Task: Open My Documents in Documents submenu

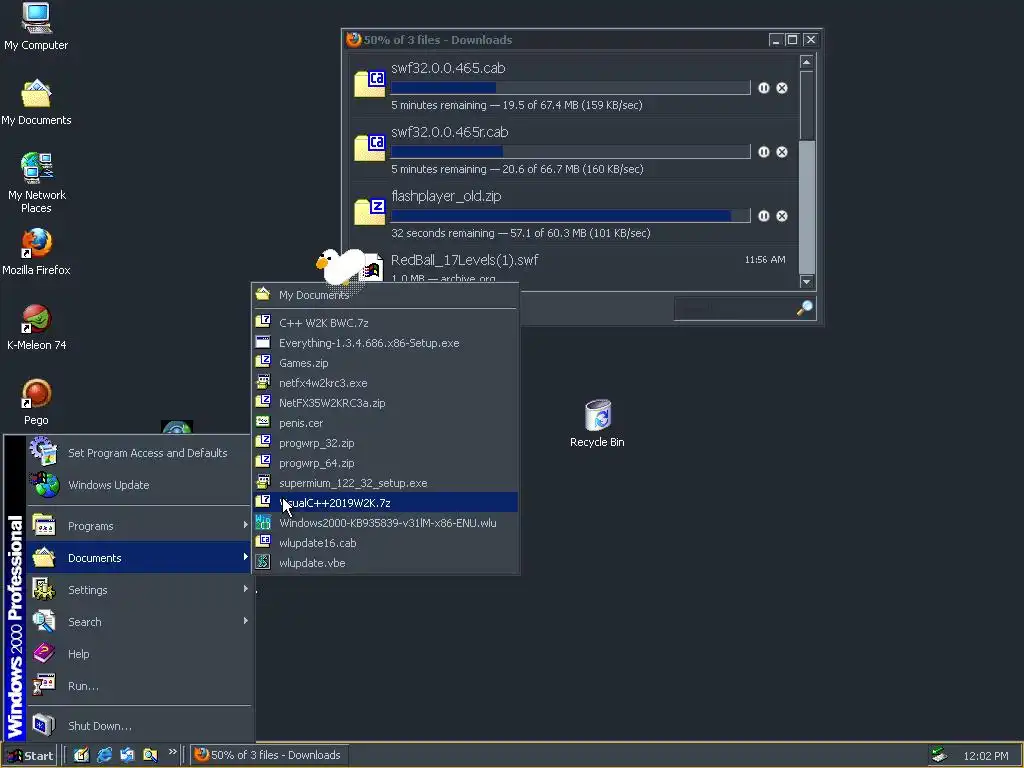Action: [x=385, y=295]
